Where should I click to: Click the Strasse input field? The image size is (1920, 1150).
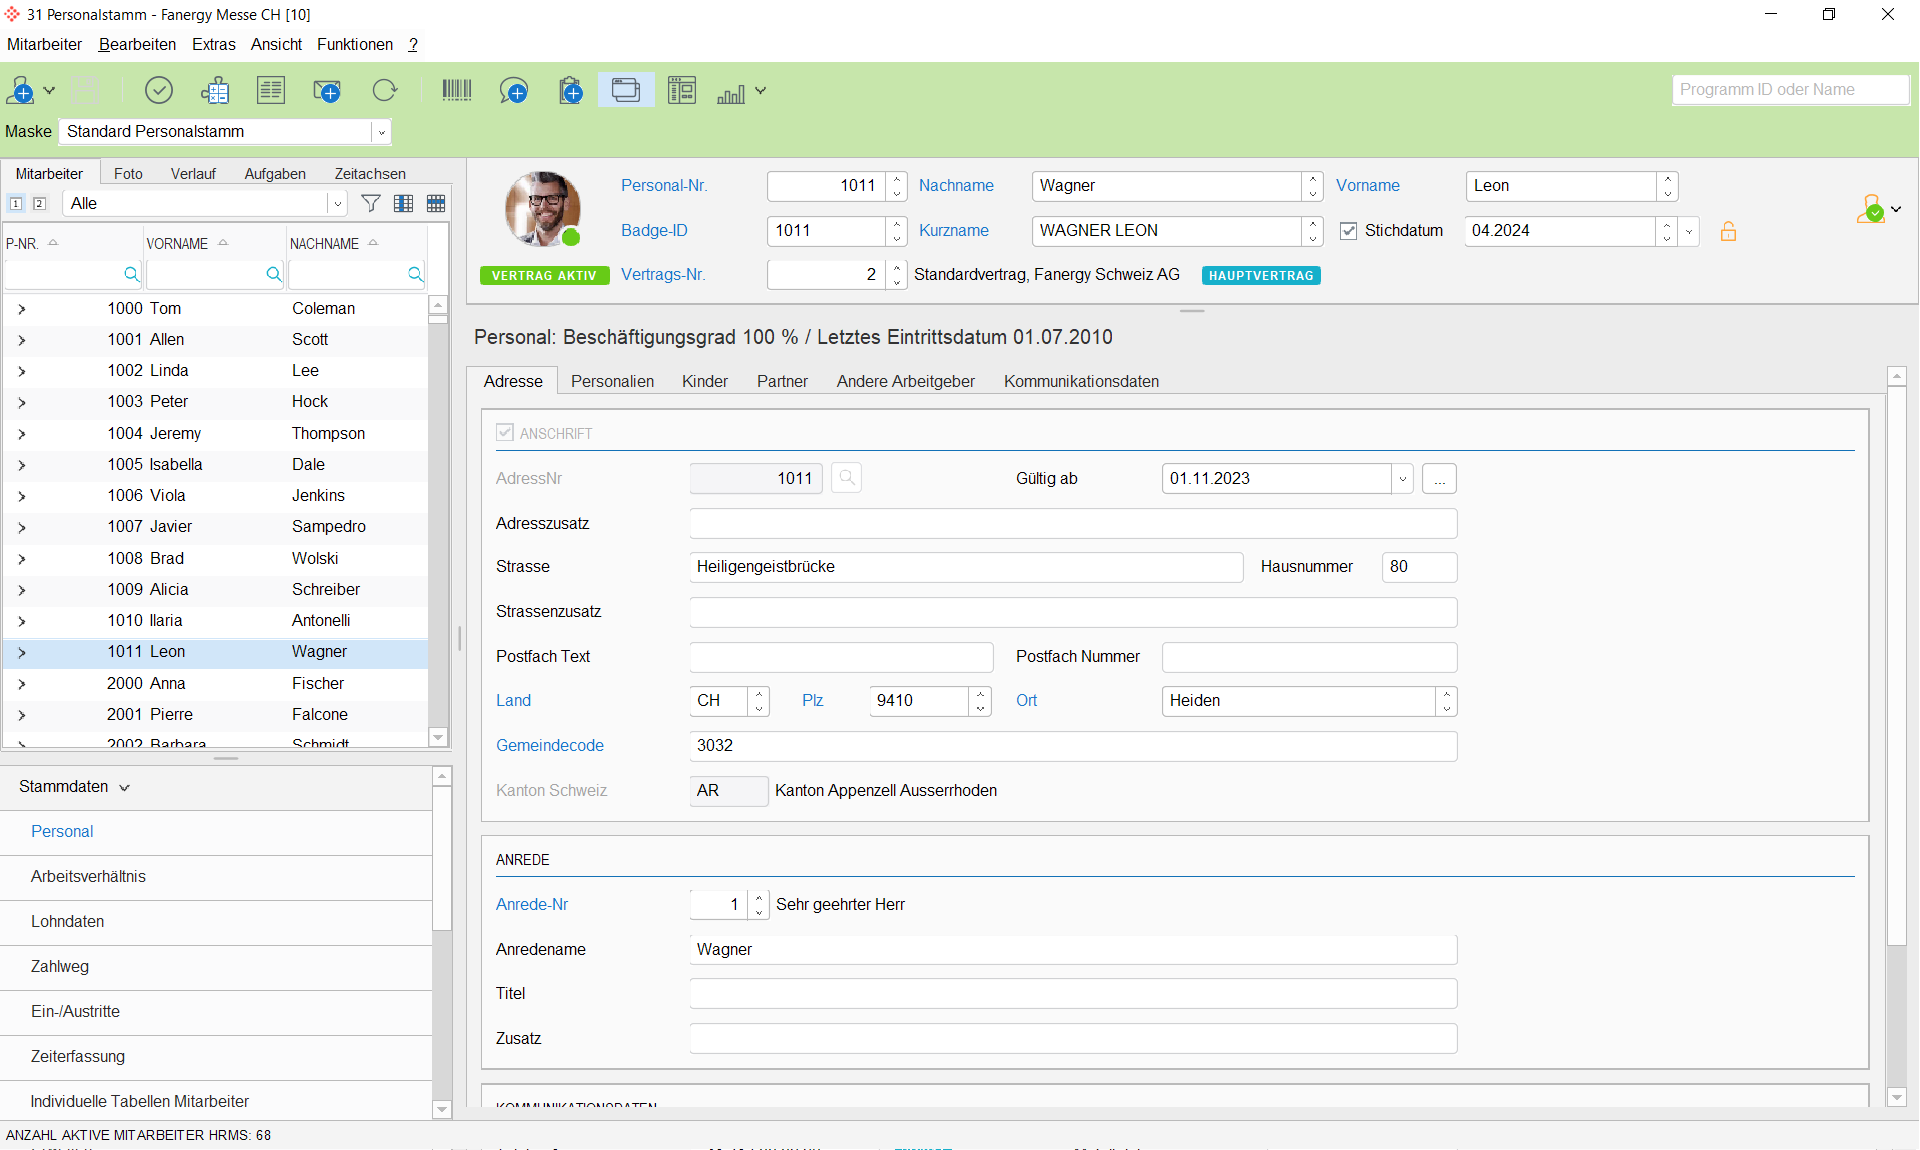[965, 567]
